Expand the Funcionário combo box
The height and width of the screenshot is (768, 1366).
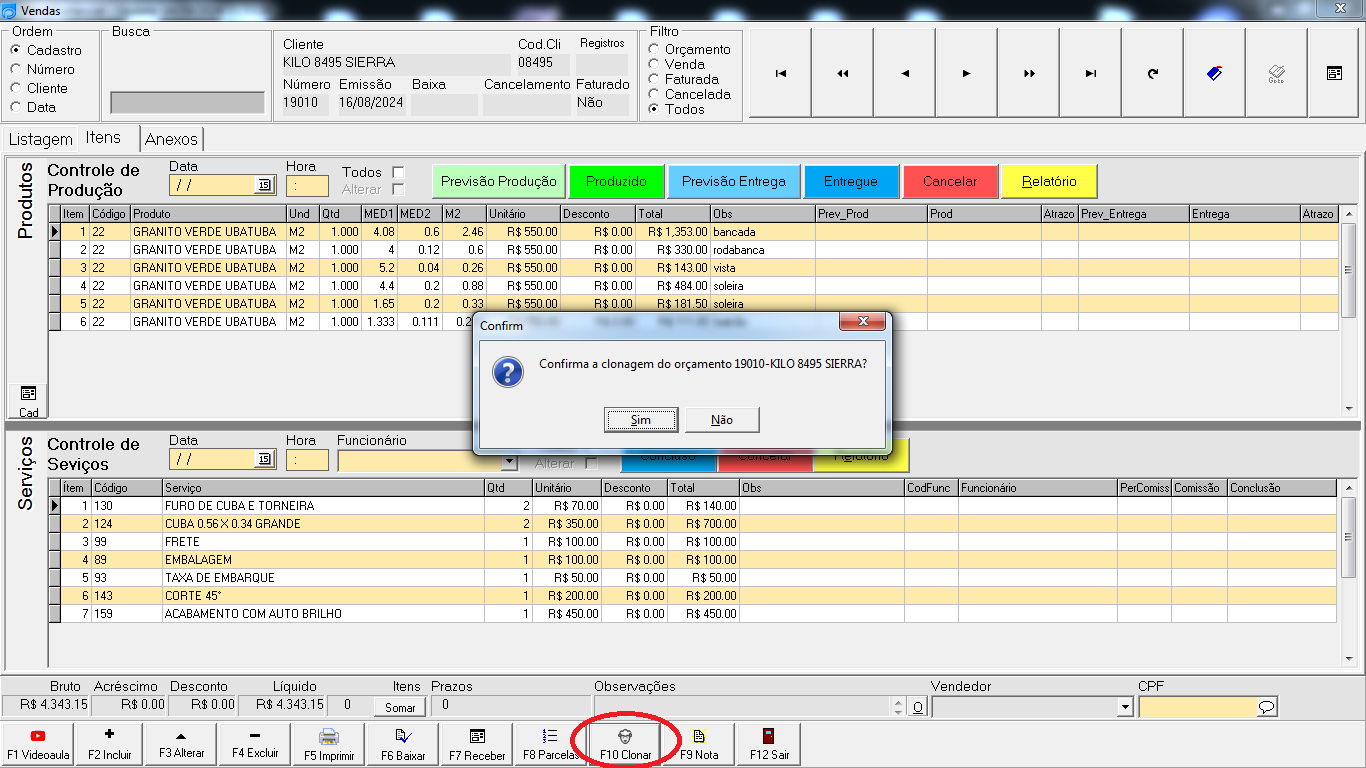(x=509, y=461)
